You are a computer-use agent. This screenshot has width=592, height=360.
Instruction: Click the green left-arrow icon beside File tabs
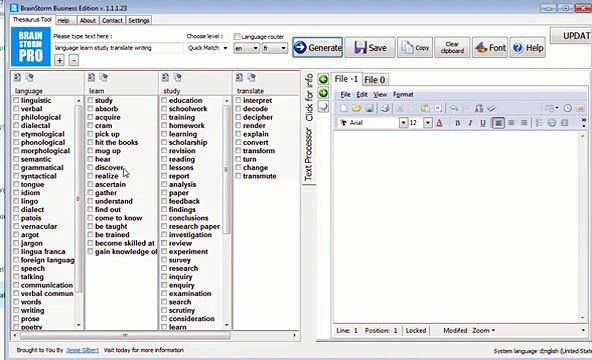[x=323, y=79]
